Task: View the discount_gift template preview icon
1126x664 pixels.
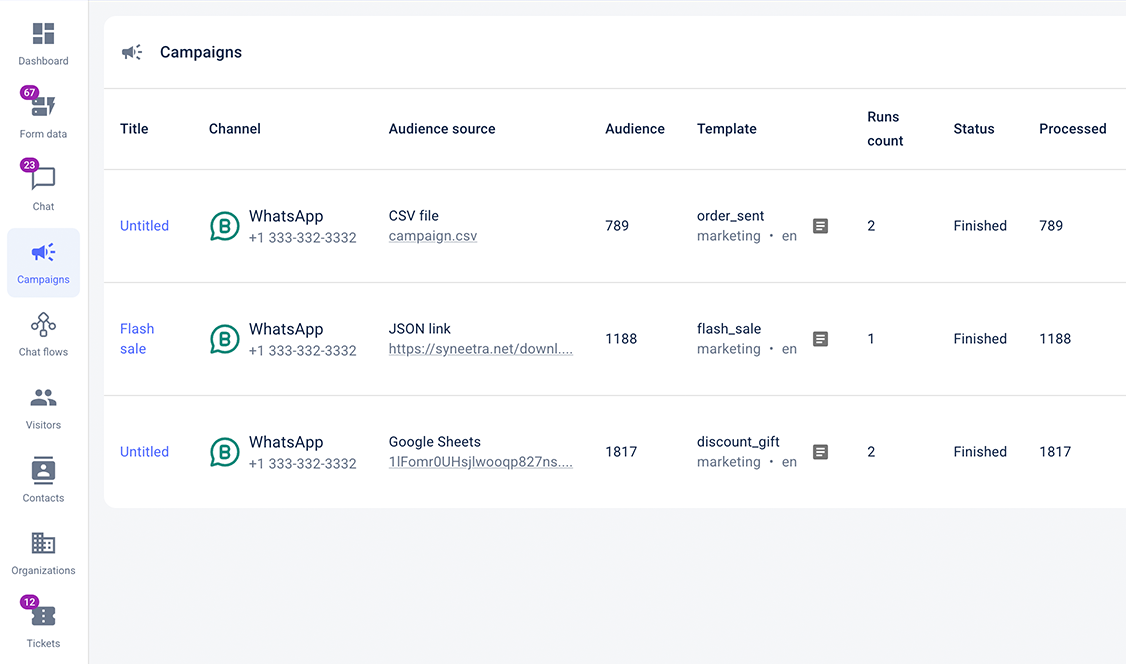Action: tap(820, 452)
